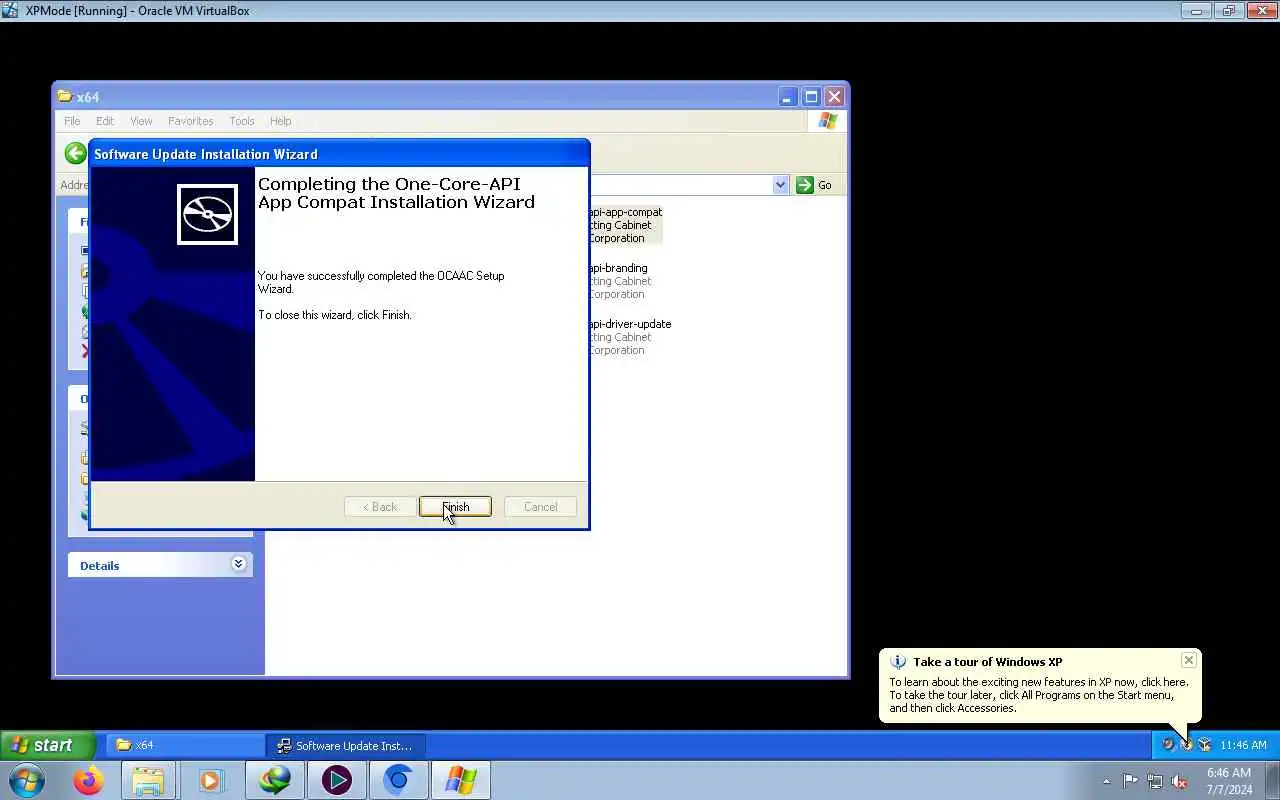Close the Windows XP tour balloon
The width and height of the screenshot is (1280, 800).
pos(1188,660)
